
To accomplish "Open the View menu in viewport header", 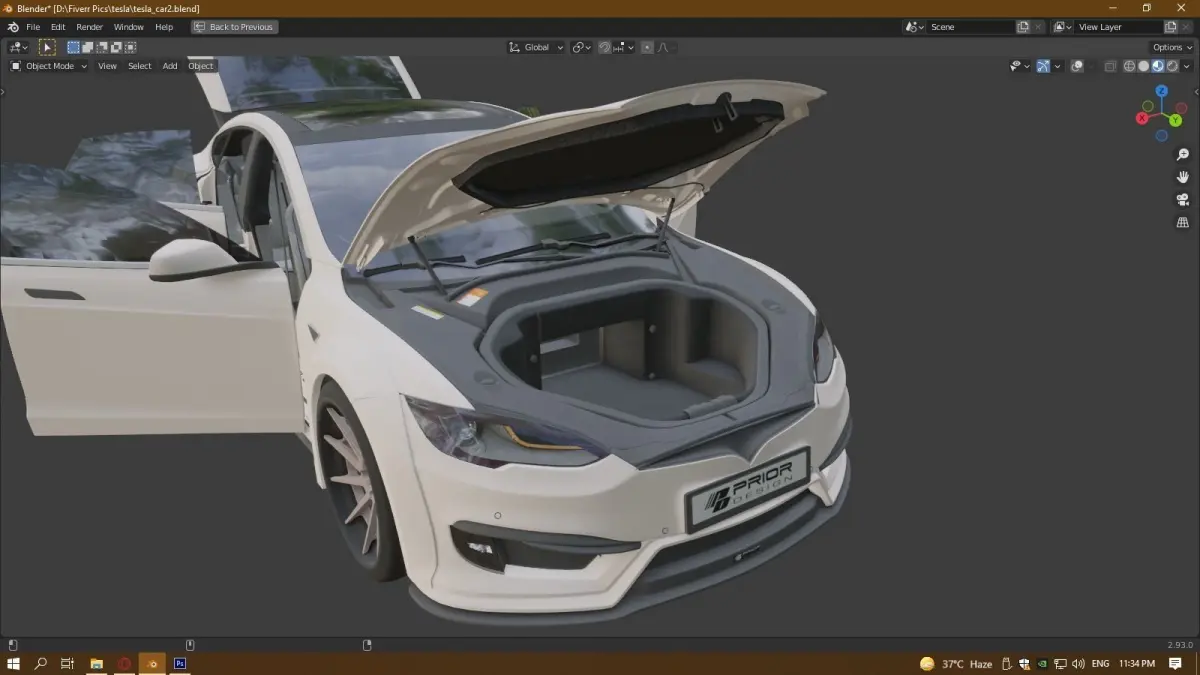I will click(x=107, y=66).
